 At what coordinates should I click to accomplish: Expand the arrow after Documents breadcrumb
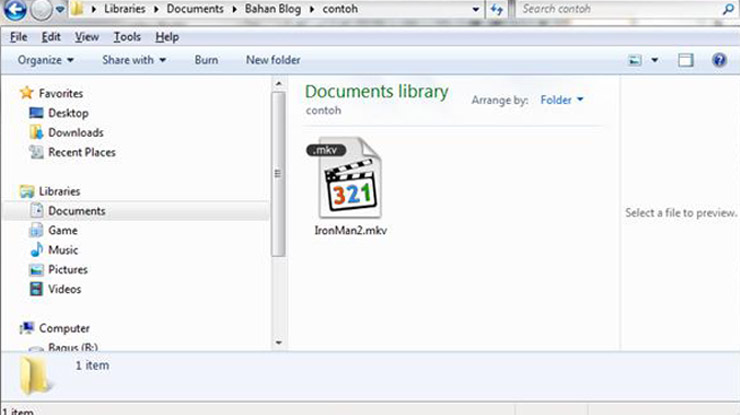point(234,9)
